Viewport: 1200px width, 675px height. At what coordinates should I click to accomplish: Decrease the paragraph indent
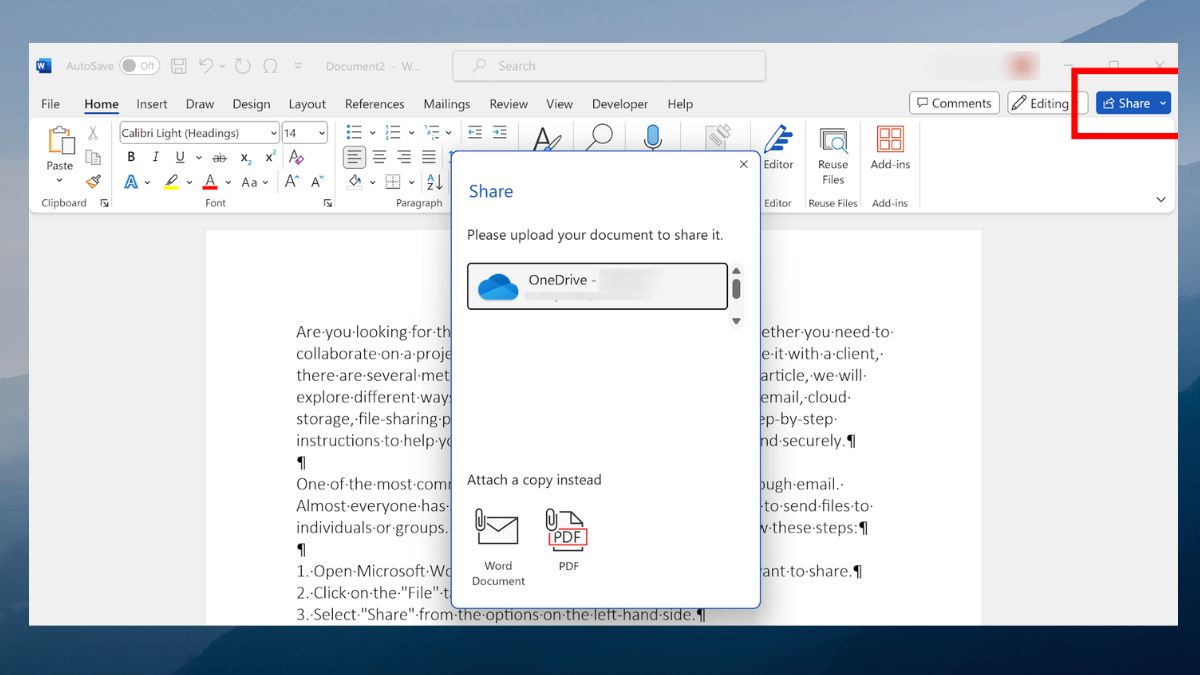[475, 132]
